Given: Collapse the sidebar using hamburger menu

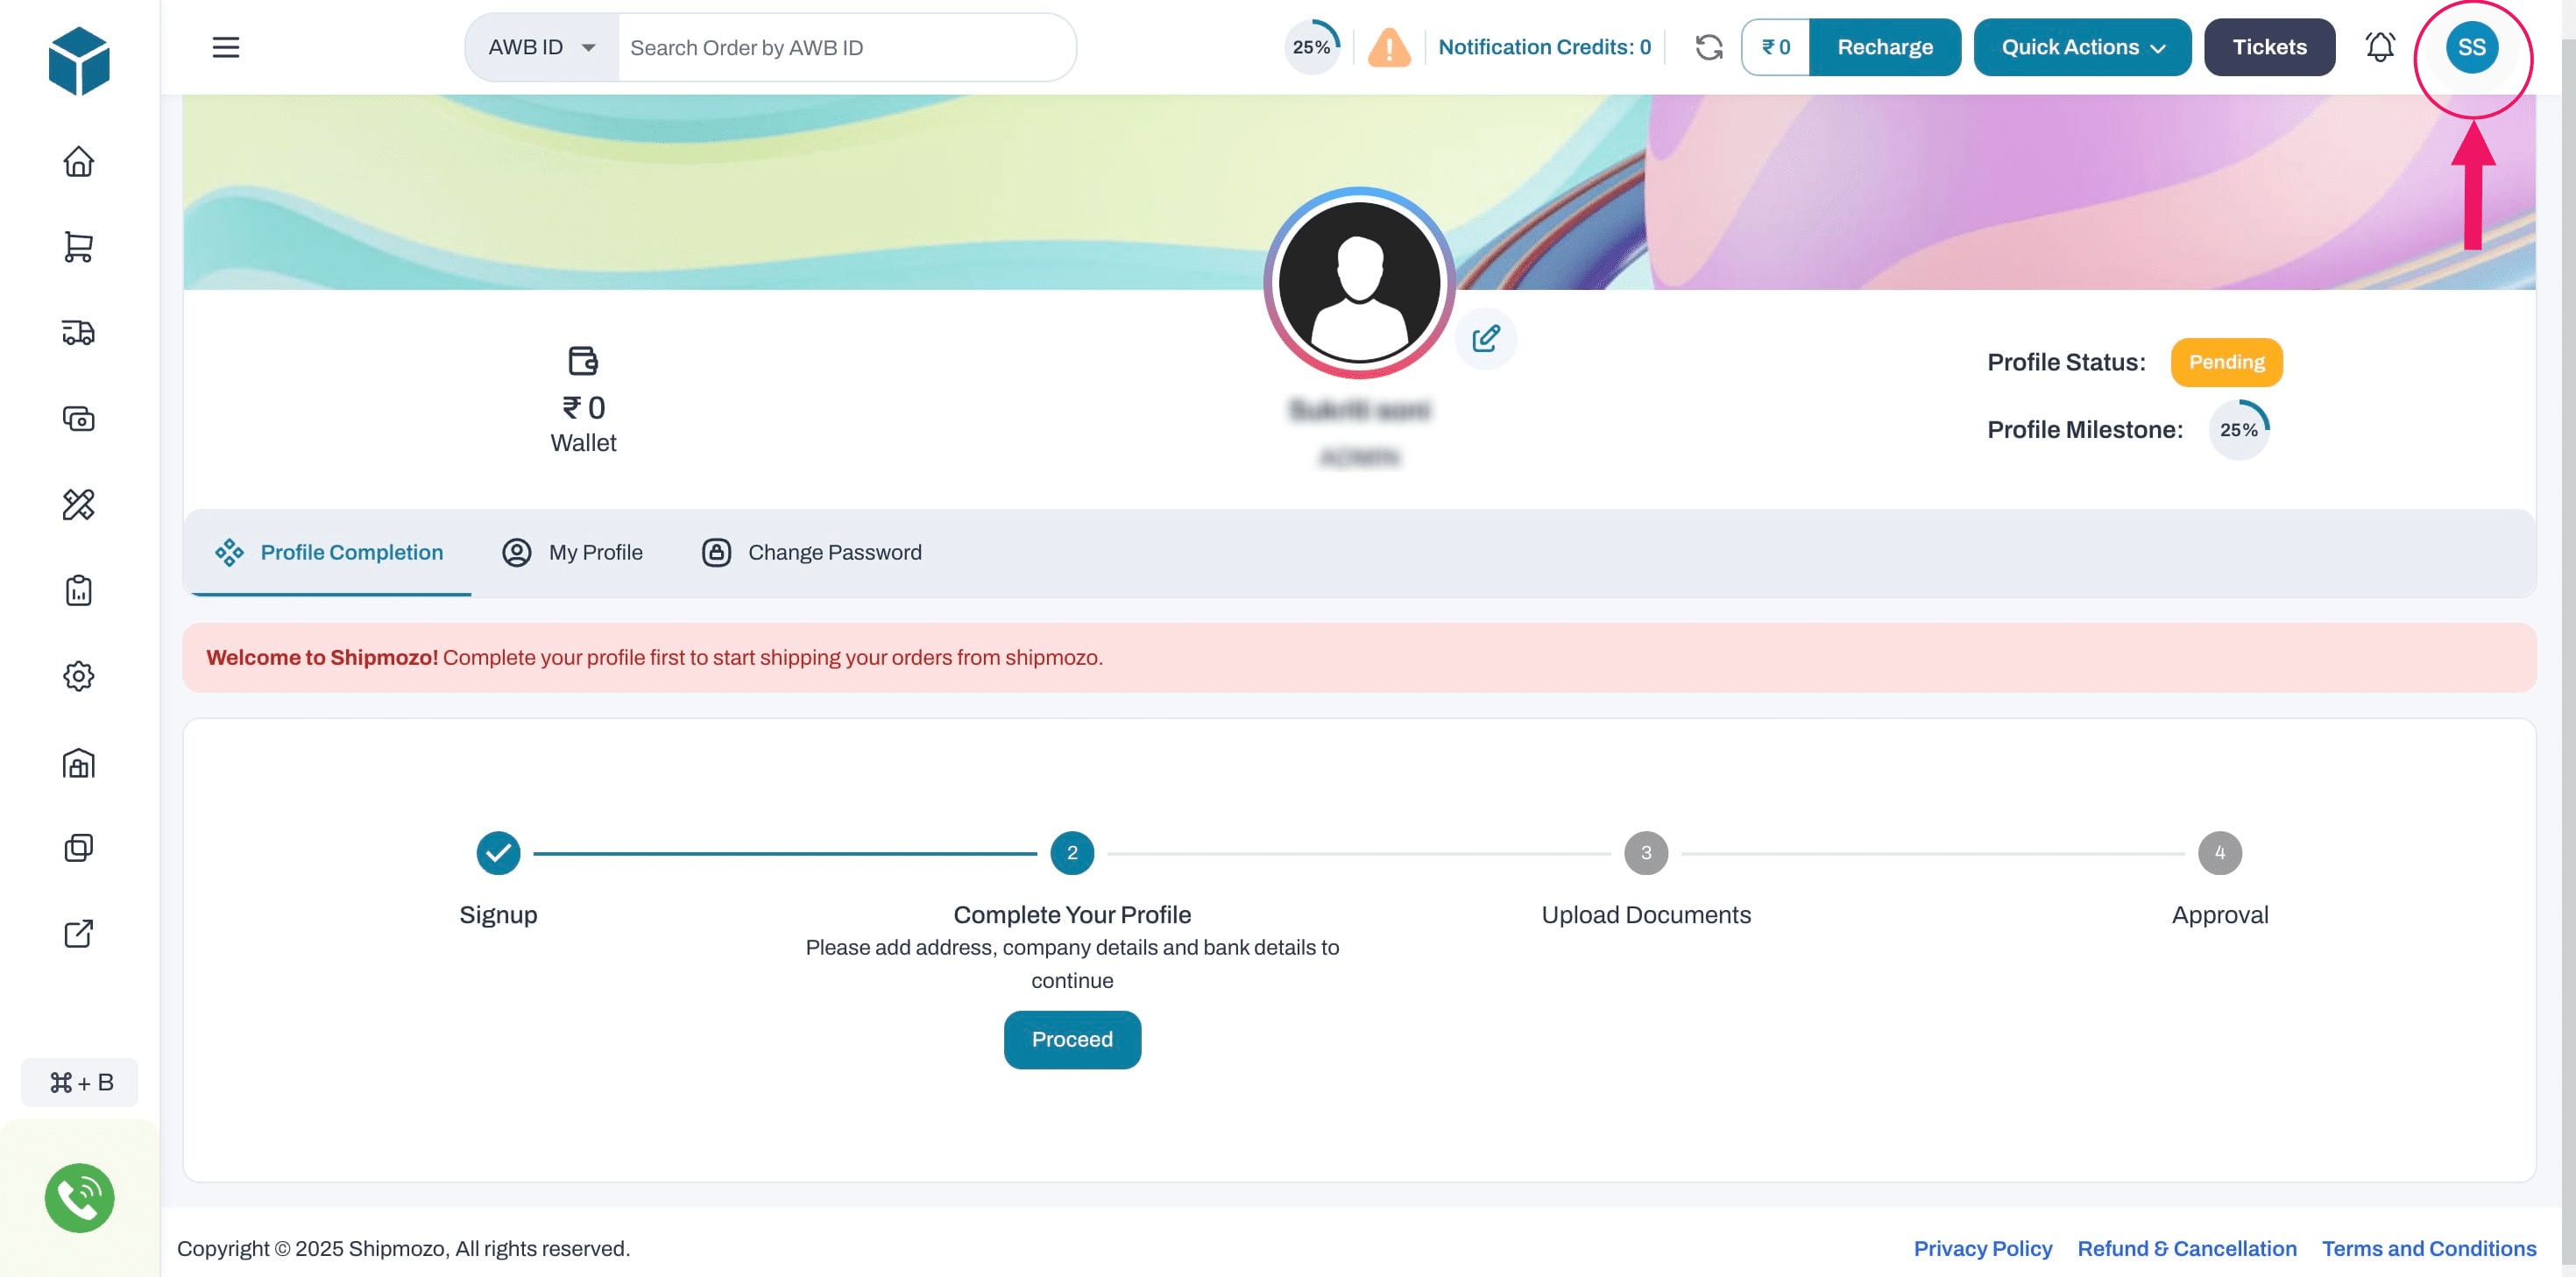Looking at the screenshot, I should pos(226,46).
